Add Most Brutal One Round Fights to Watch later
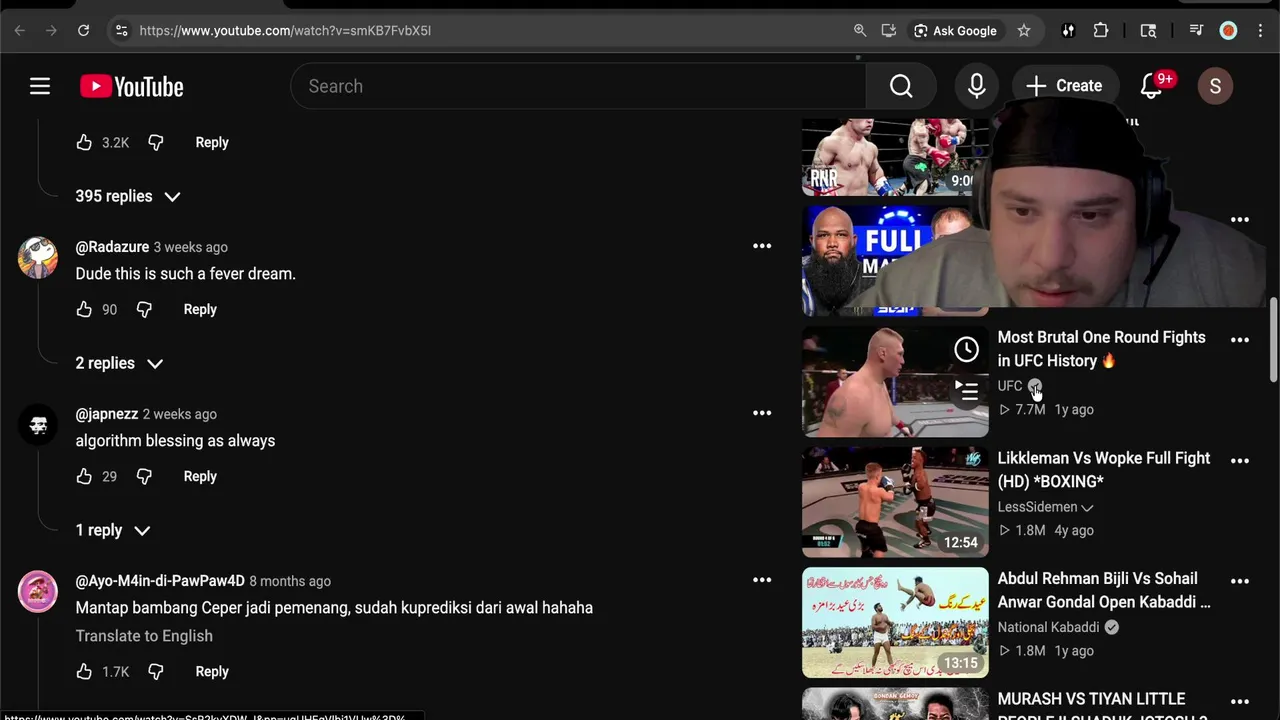Viewport: 1280px width, 720px height. [x=966, y=349]
